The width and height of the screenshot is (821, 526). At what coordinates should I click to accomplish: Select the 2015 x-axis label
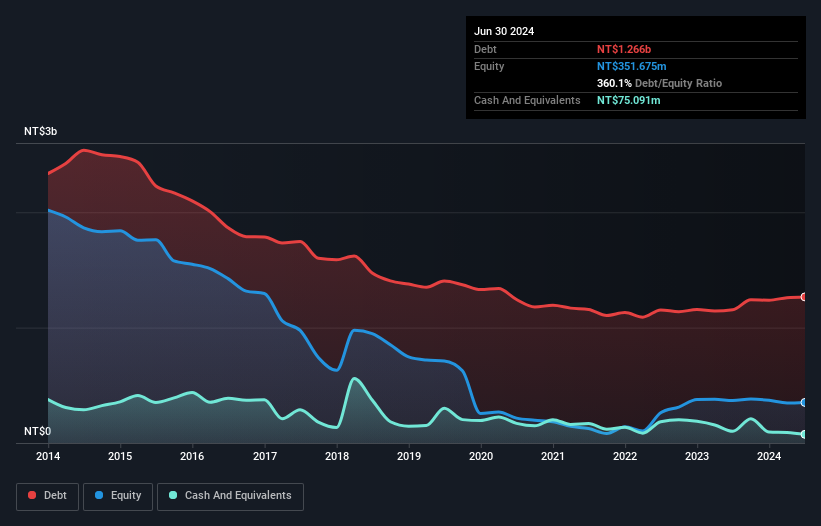(x=120, y=456)
